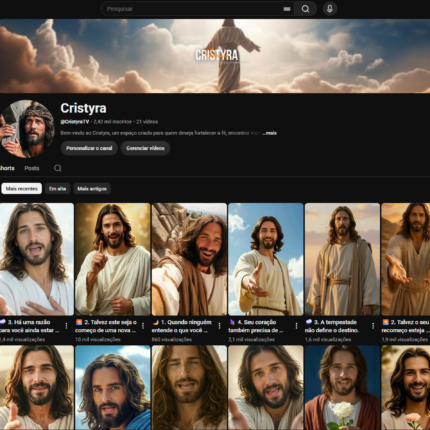
Task: Open options menu for '3. A tempestade' short
Action: click(x=373, y=326)
